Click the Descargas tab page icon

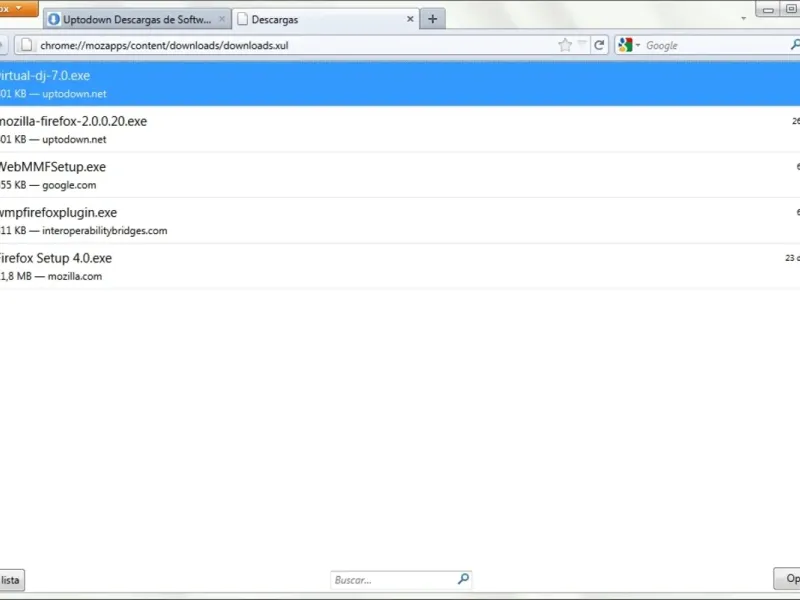click(x=243, y=19)
